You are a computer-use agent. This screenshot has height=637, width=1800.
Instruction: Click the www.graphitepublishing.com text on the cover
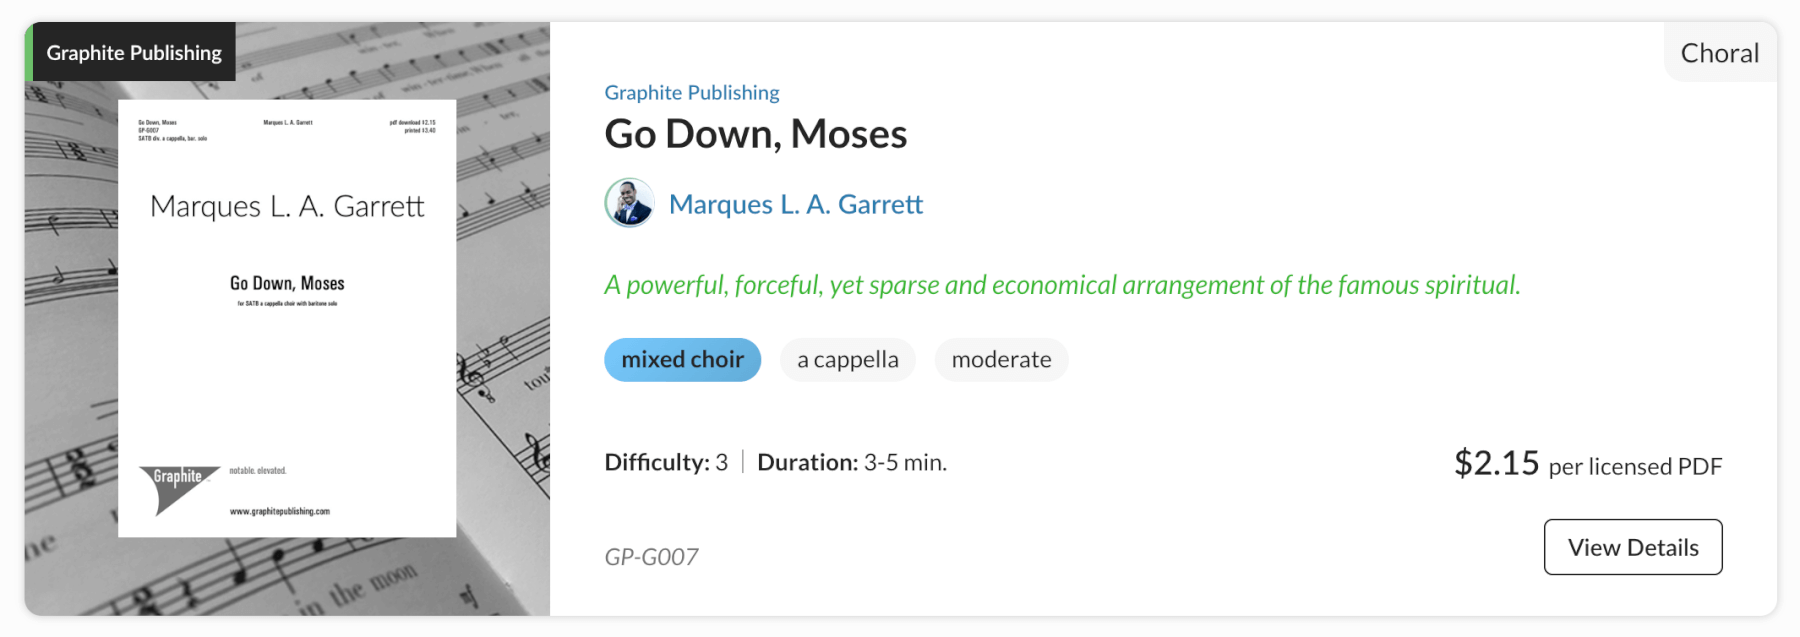[279, 512]
